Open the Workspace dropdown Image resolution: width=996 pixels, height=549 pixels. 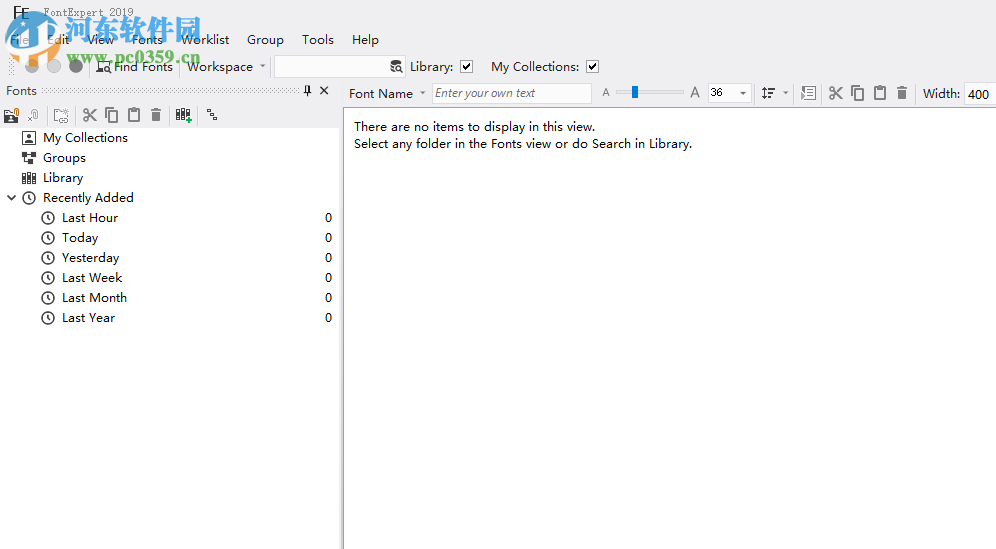point(225,67)
